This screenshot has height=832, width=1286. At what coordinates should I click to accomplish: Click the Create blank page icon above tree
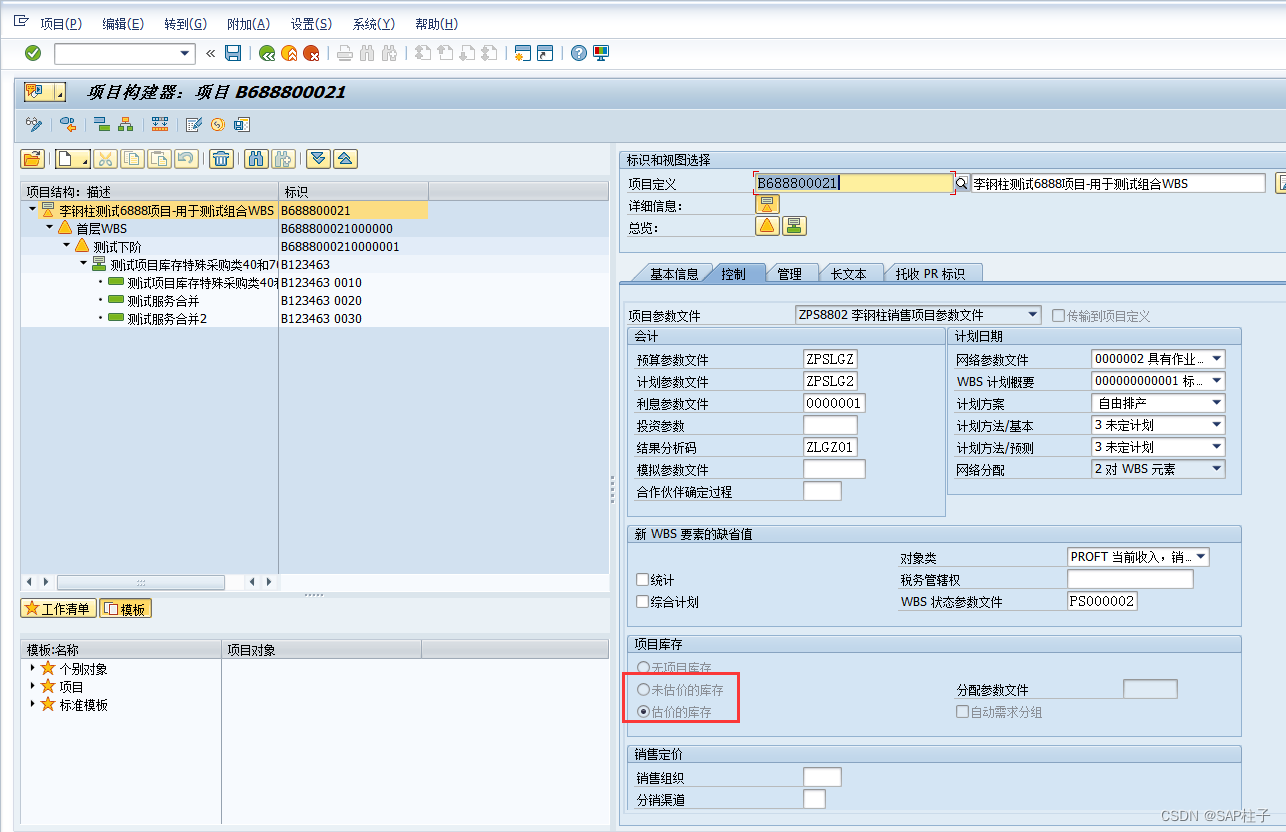point(72,158)
